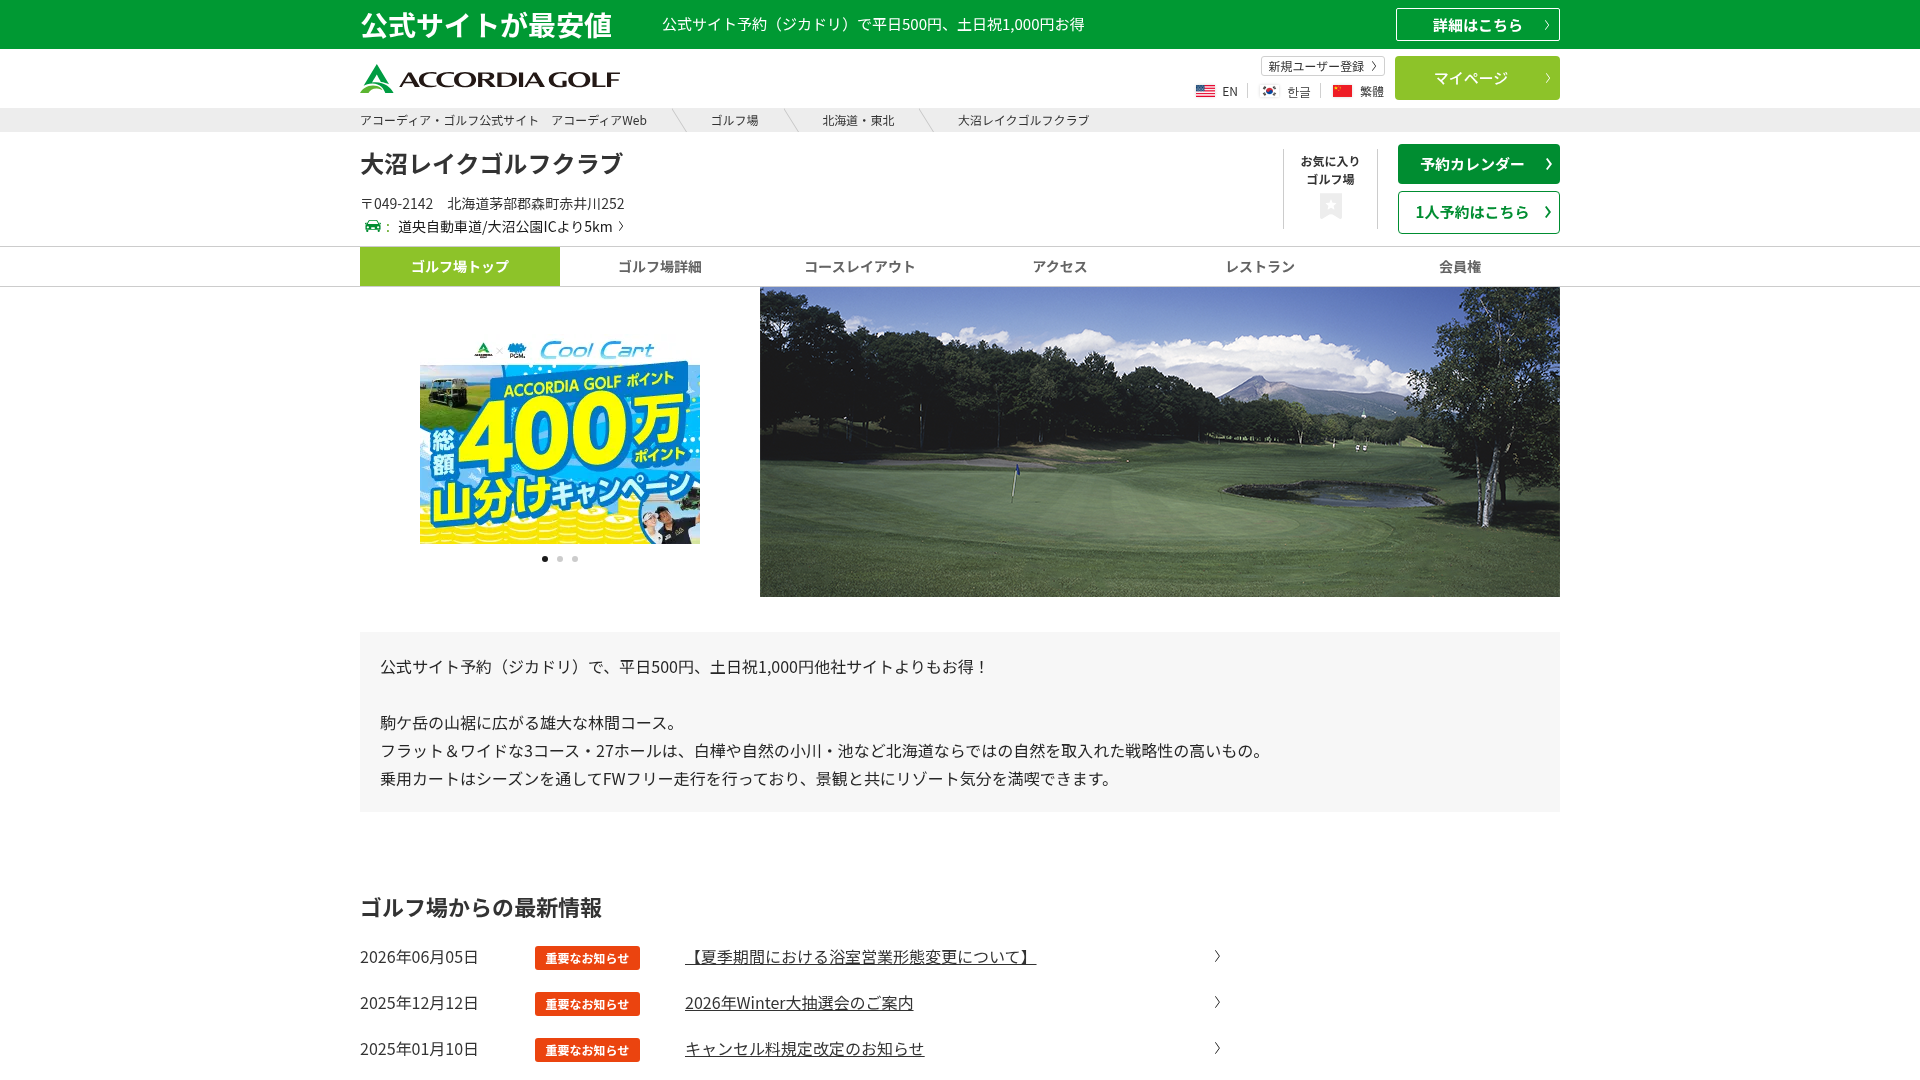Open the ゴルフ場トップ tab
The height and width of the screenshot is (1080, 1920).
[460, 266]
